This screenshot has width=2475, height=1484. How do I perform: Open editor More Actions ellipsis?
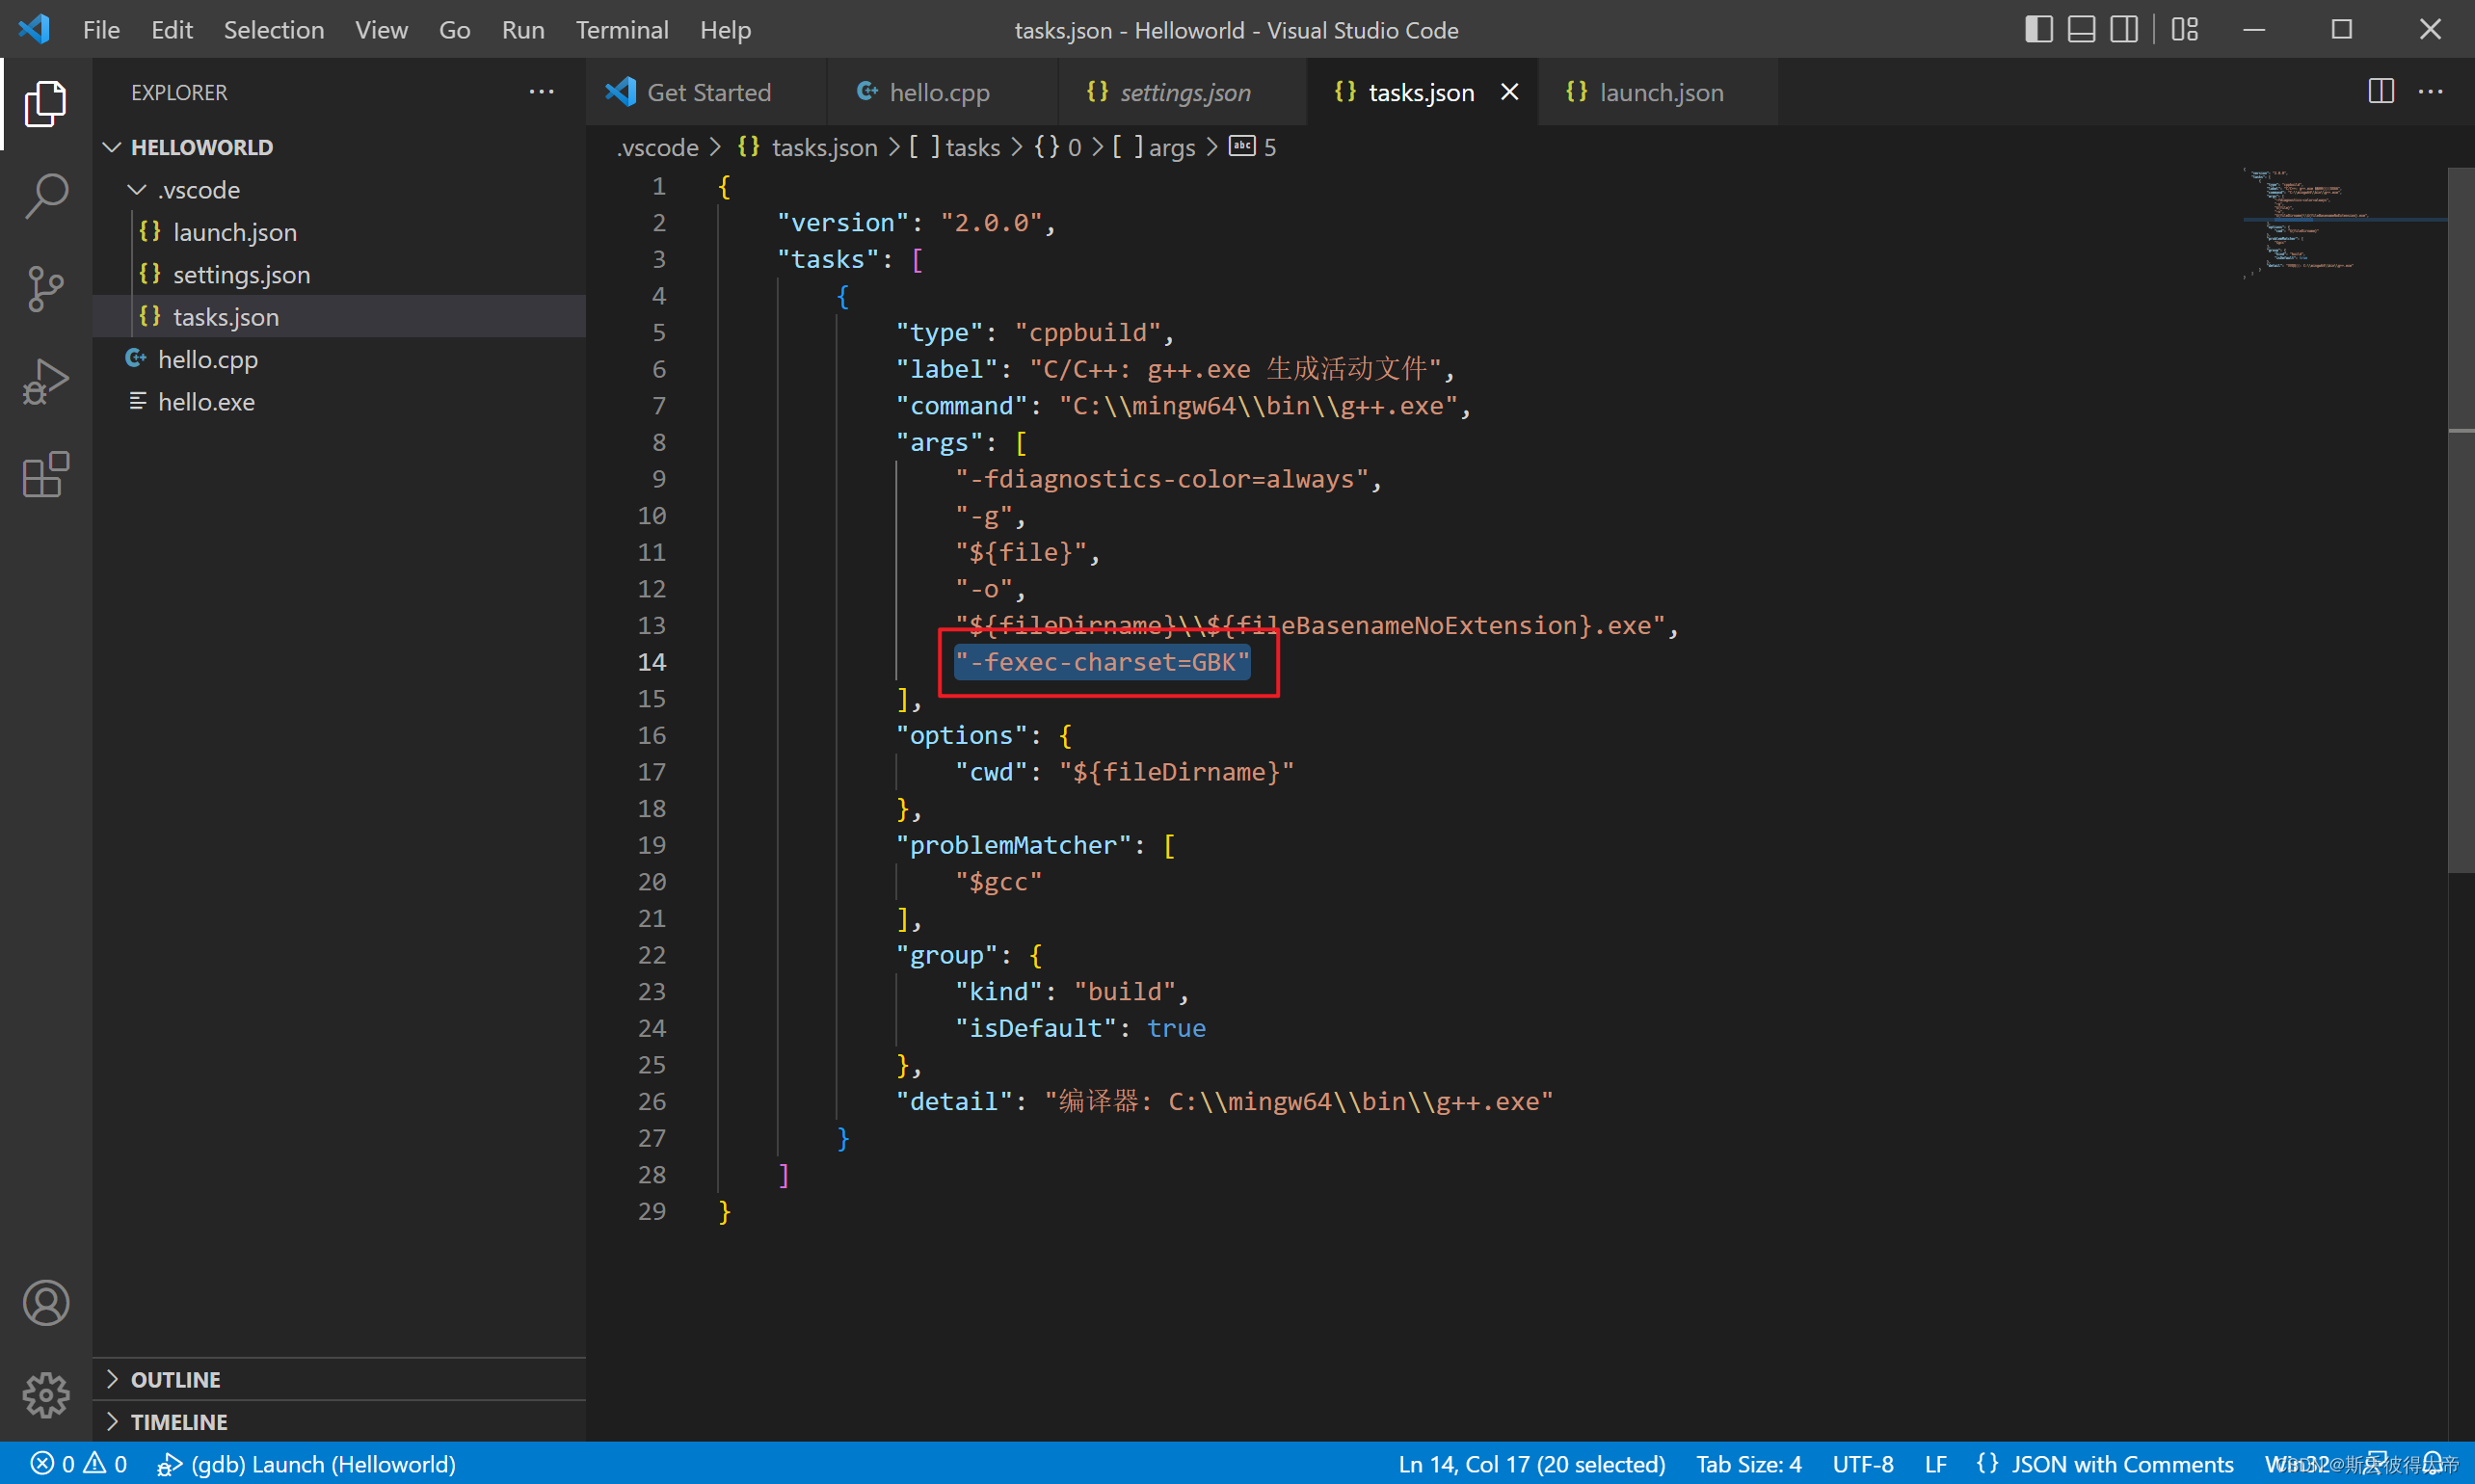(x=2431, y=91)
